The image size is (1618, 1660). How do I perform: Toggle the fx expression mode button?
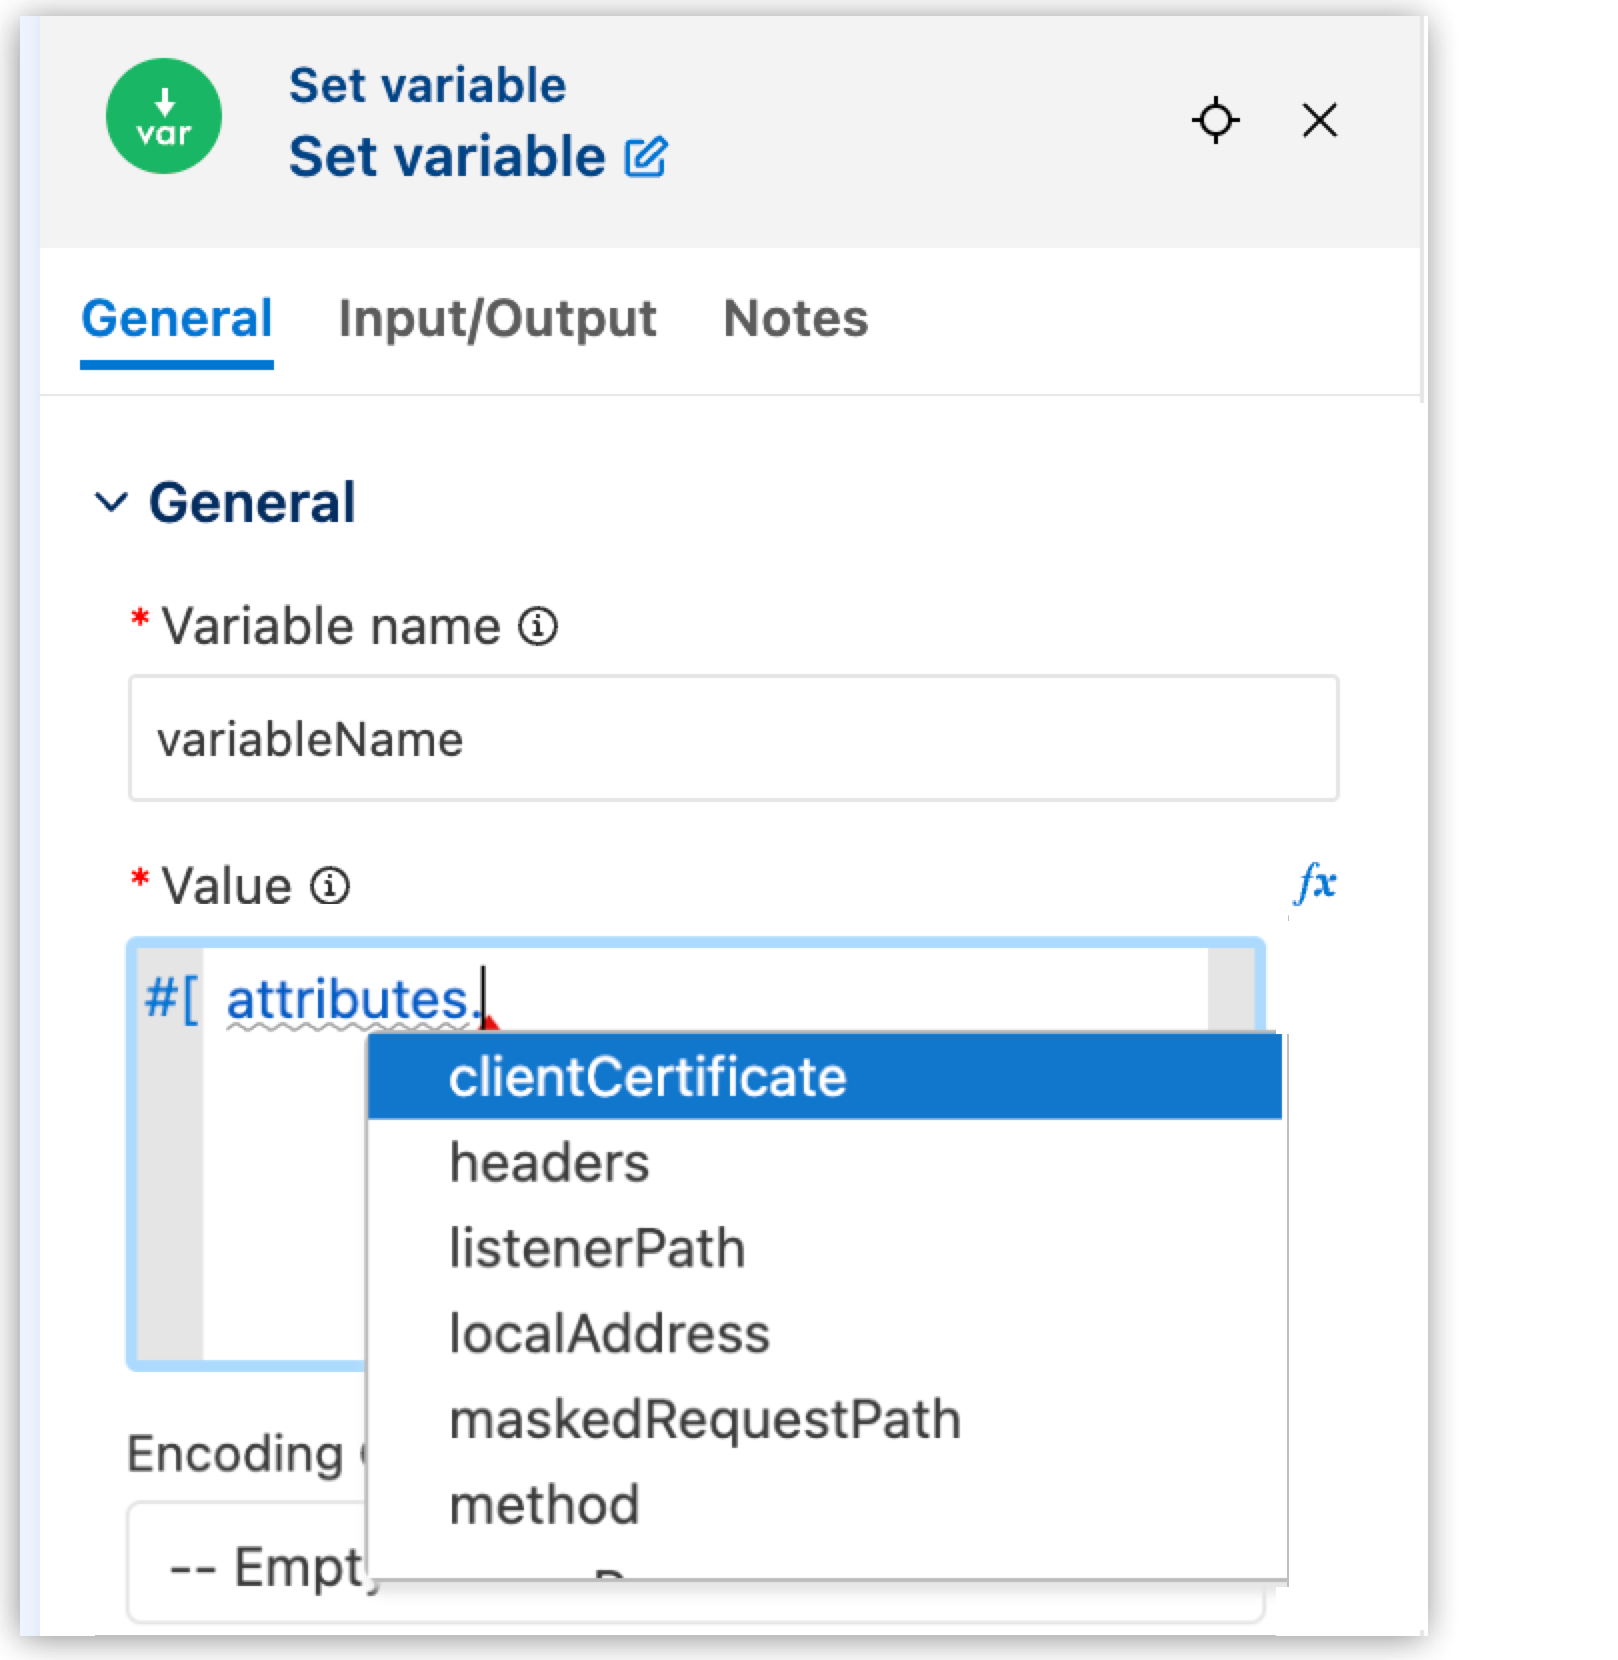click(x=1315, y=884)
